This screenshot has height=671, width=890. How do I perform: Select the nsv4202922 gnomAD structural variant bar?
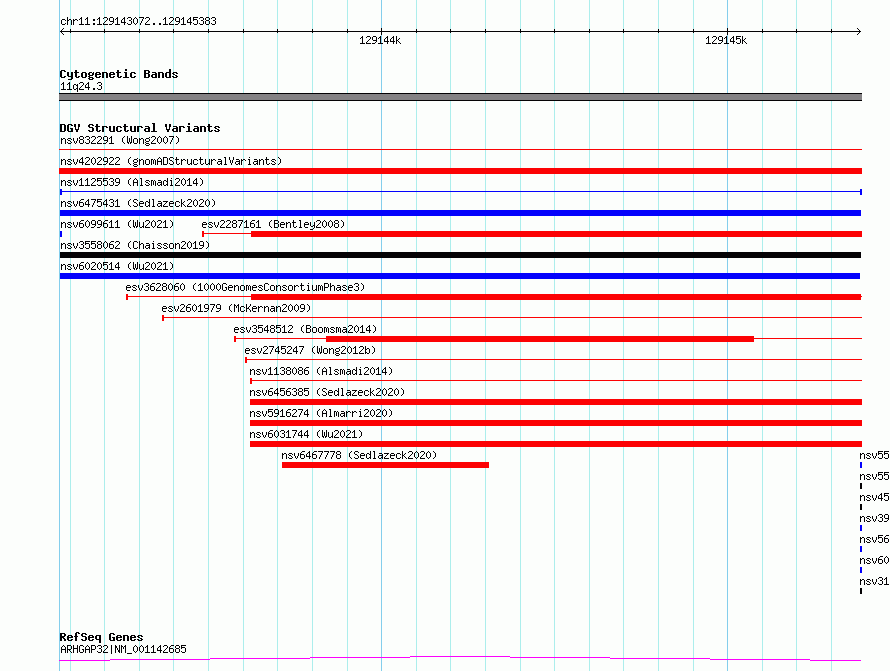[x=460, y=171]
